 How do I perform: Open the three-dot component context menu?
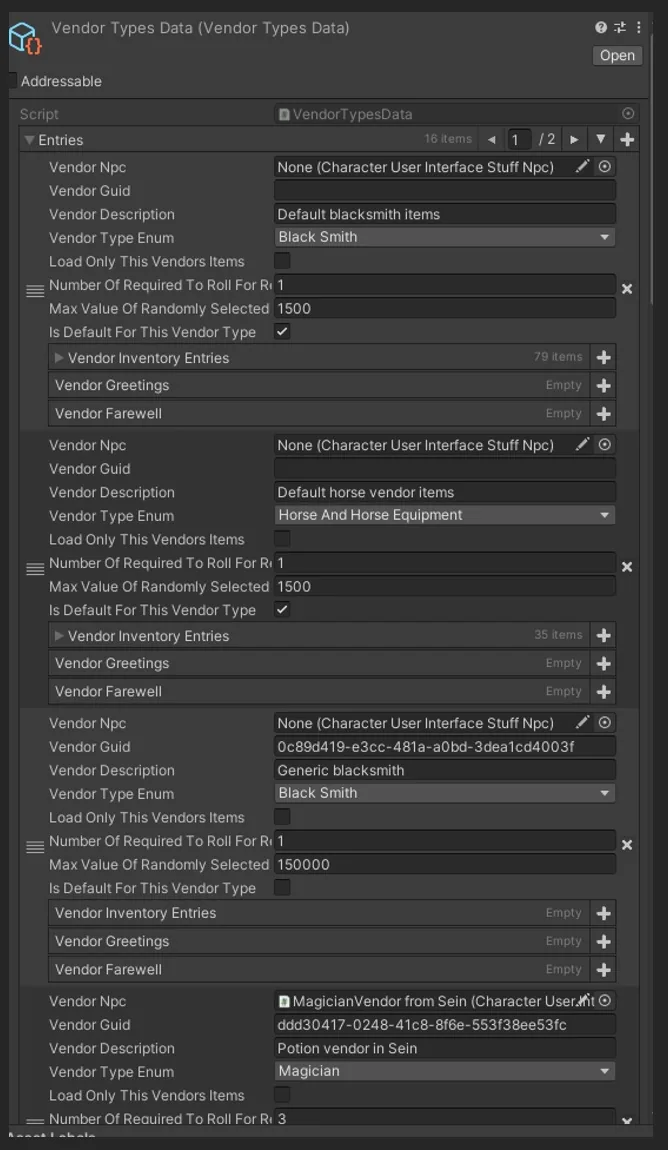click(639, 28)
